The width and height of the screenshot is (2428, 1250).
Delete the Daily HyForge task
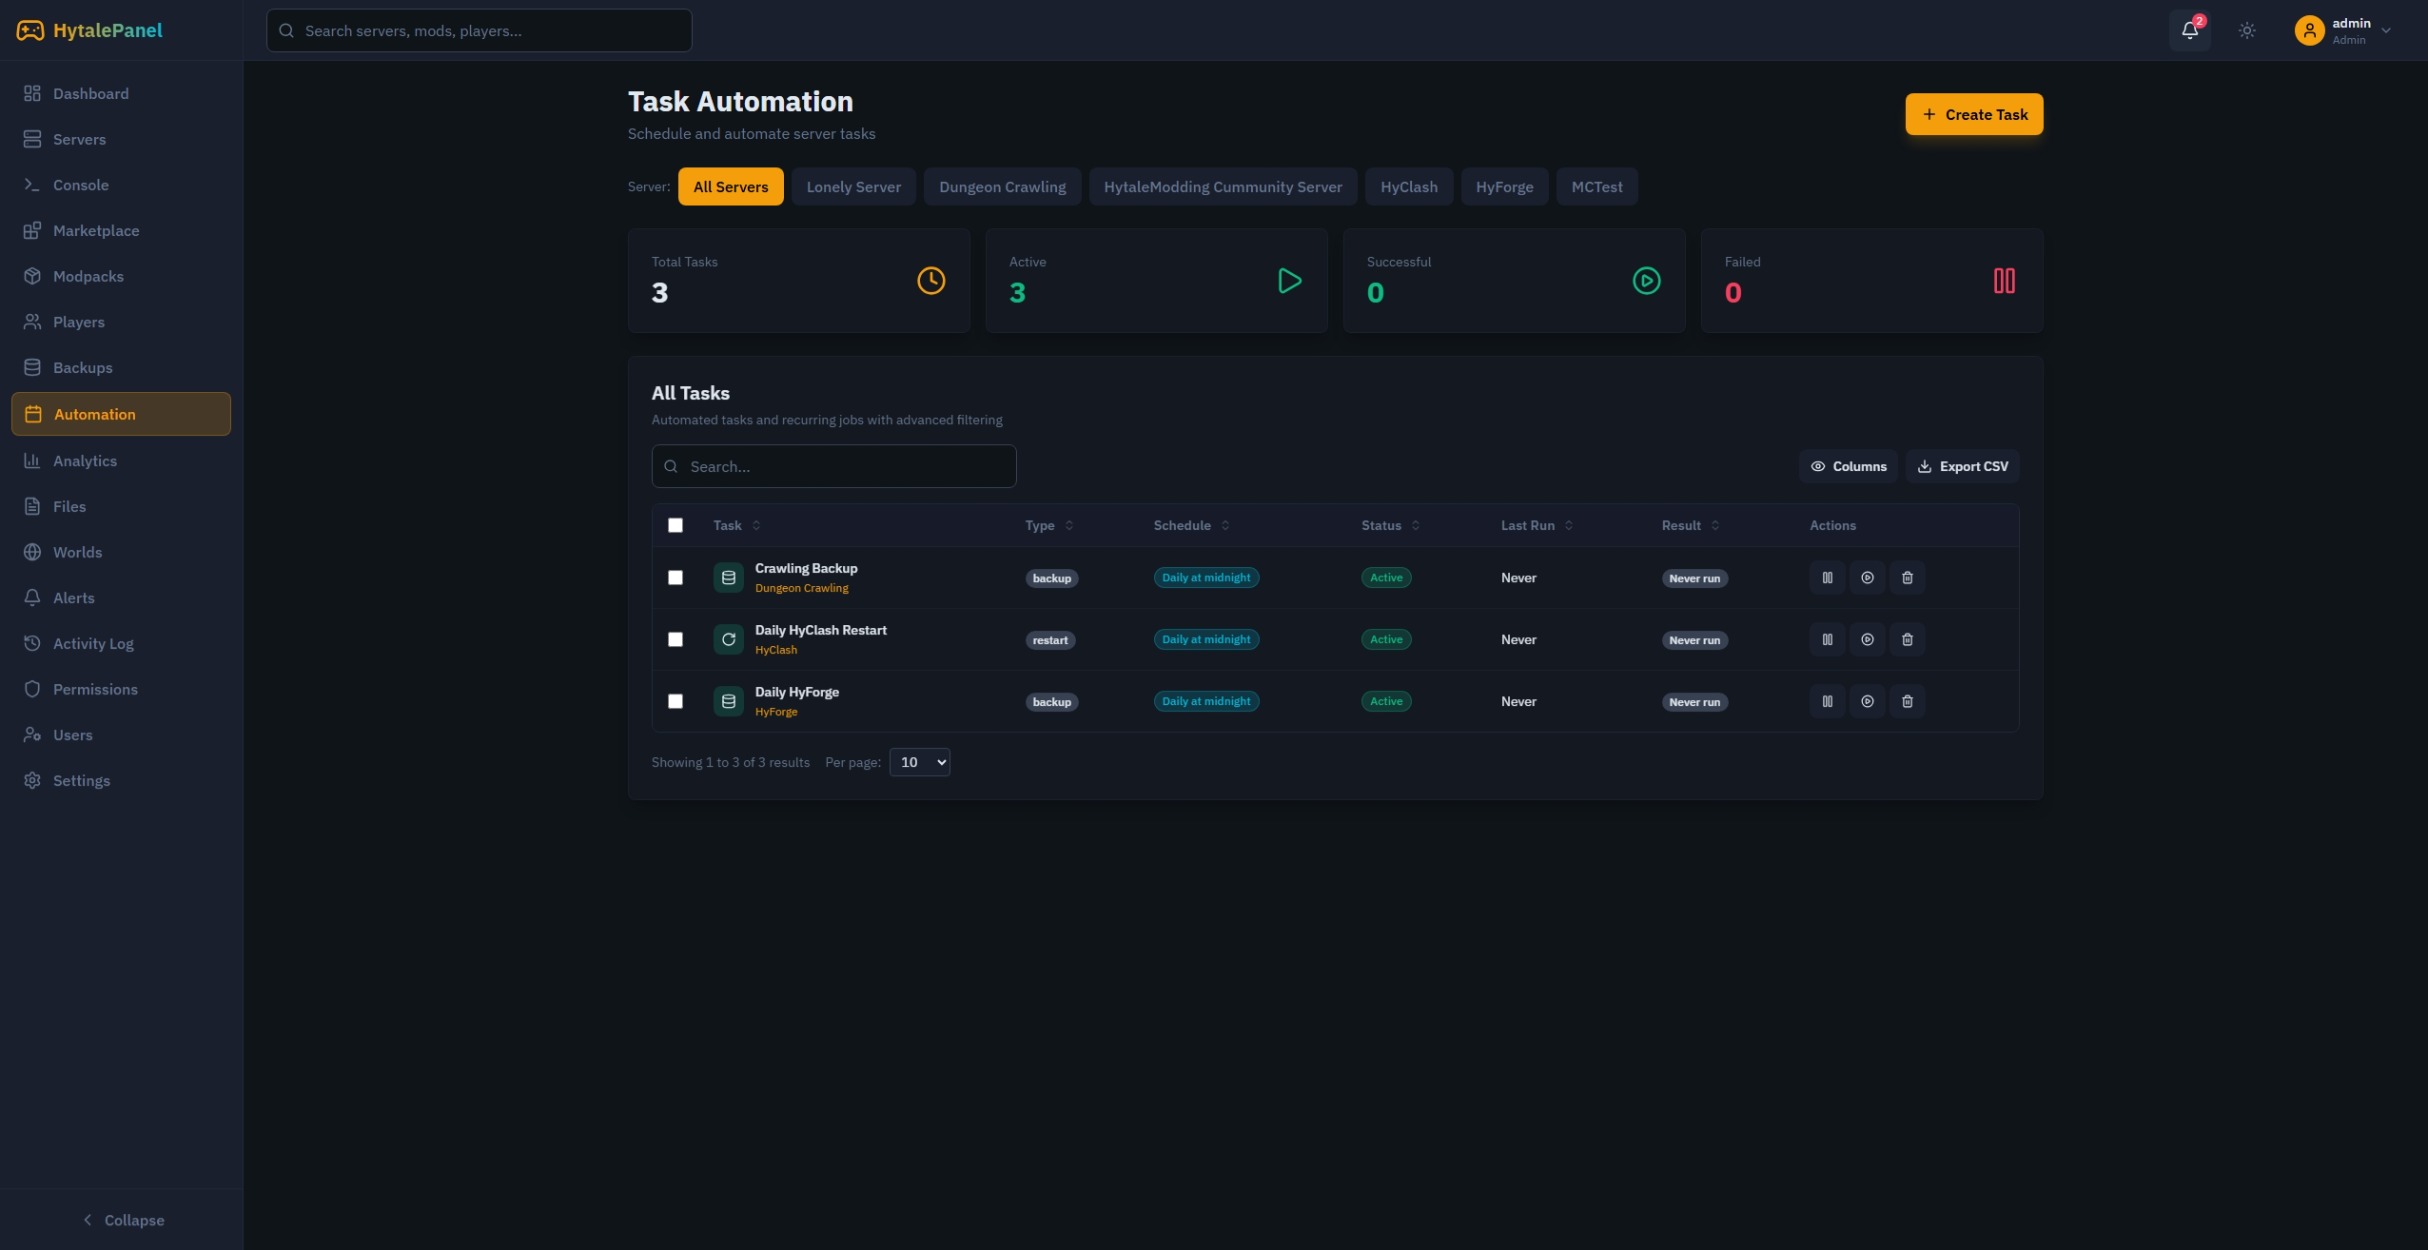(1906, 702)
